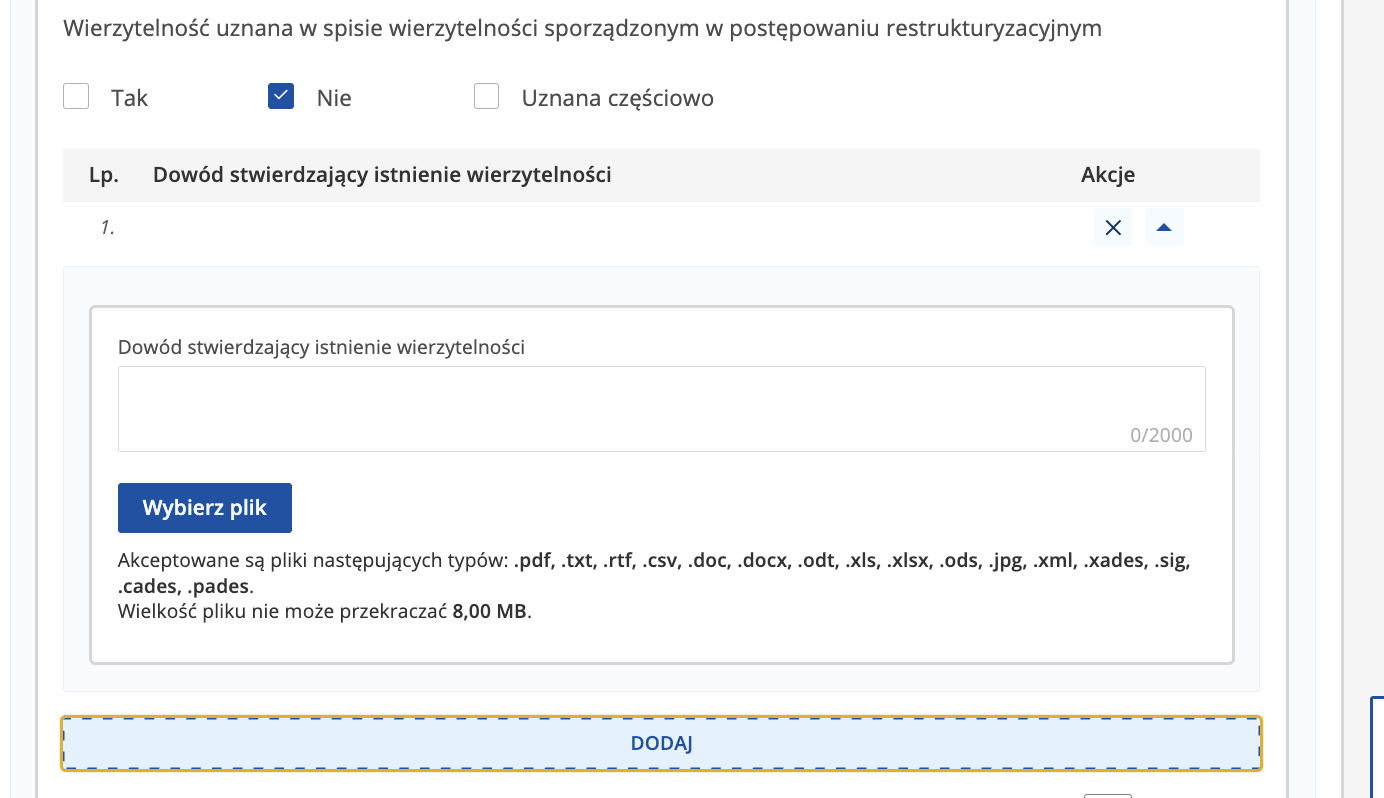1384x798 pixels.
Task: Click row number 1. in table
Action: pyautogui.click(x=107, y=227)
